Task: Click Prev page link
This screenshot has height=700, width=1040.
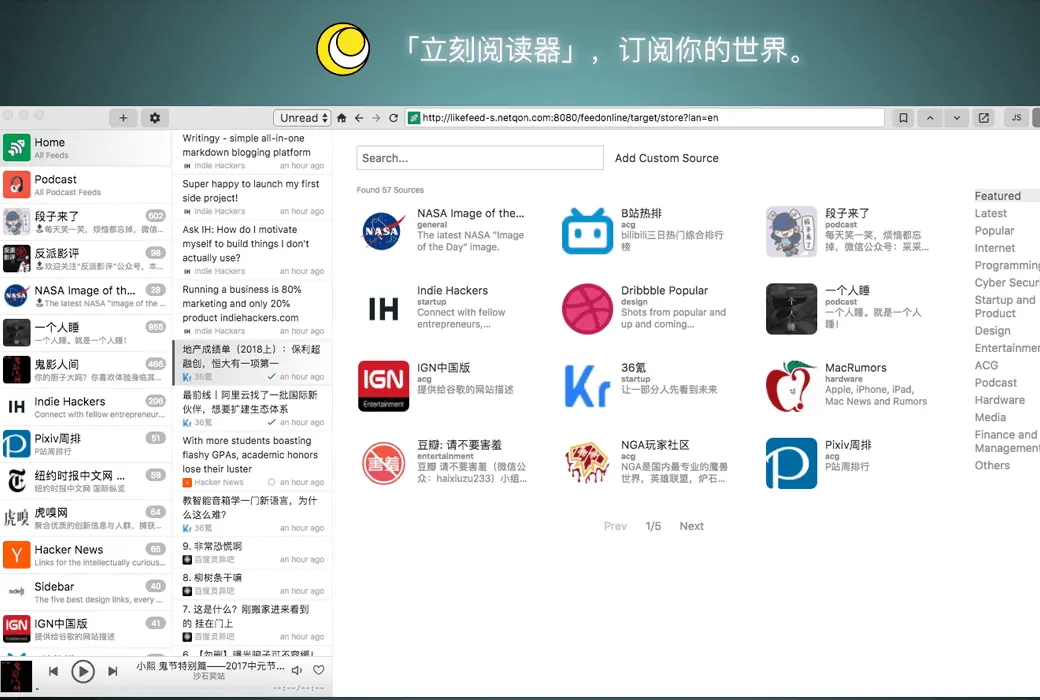Action: coord(615,526)
